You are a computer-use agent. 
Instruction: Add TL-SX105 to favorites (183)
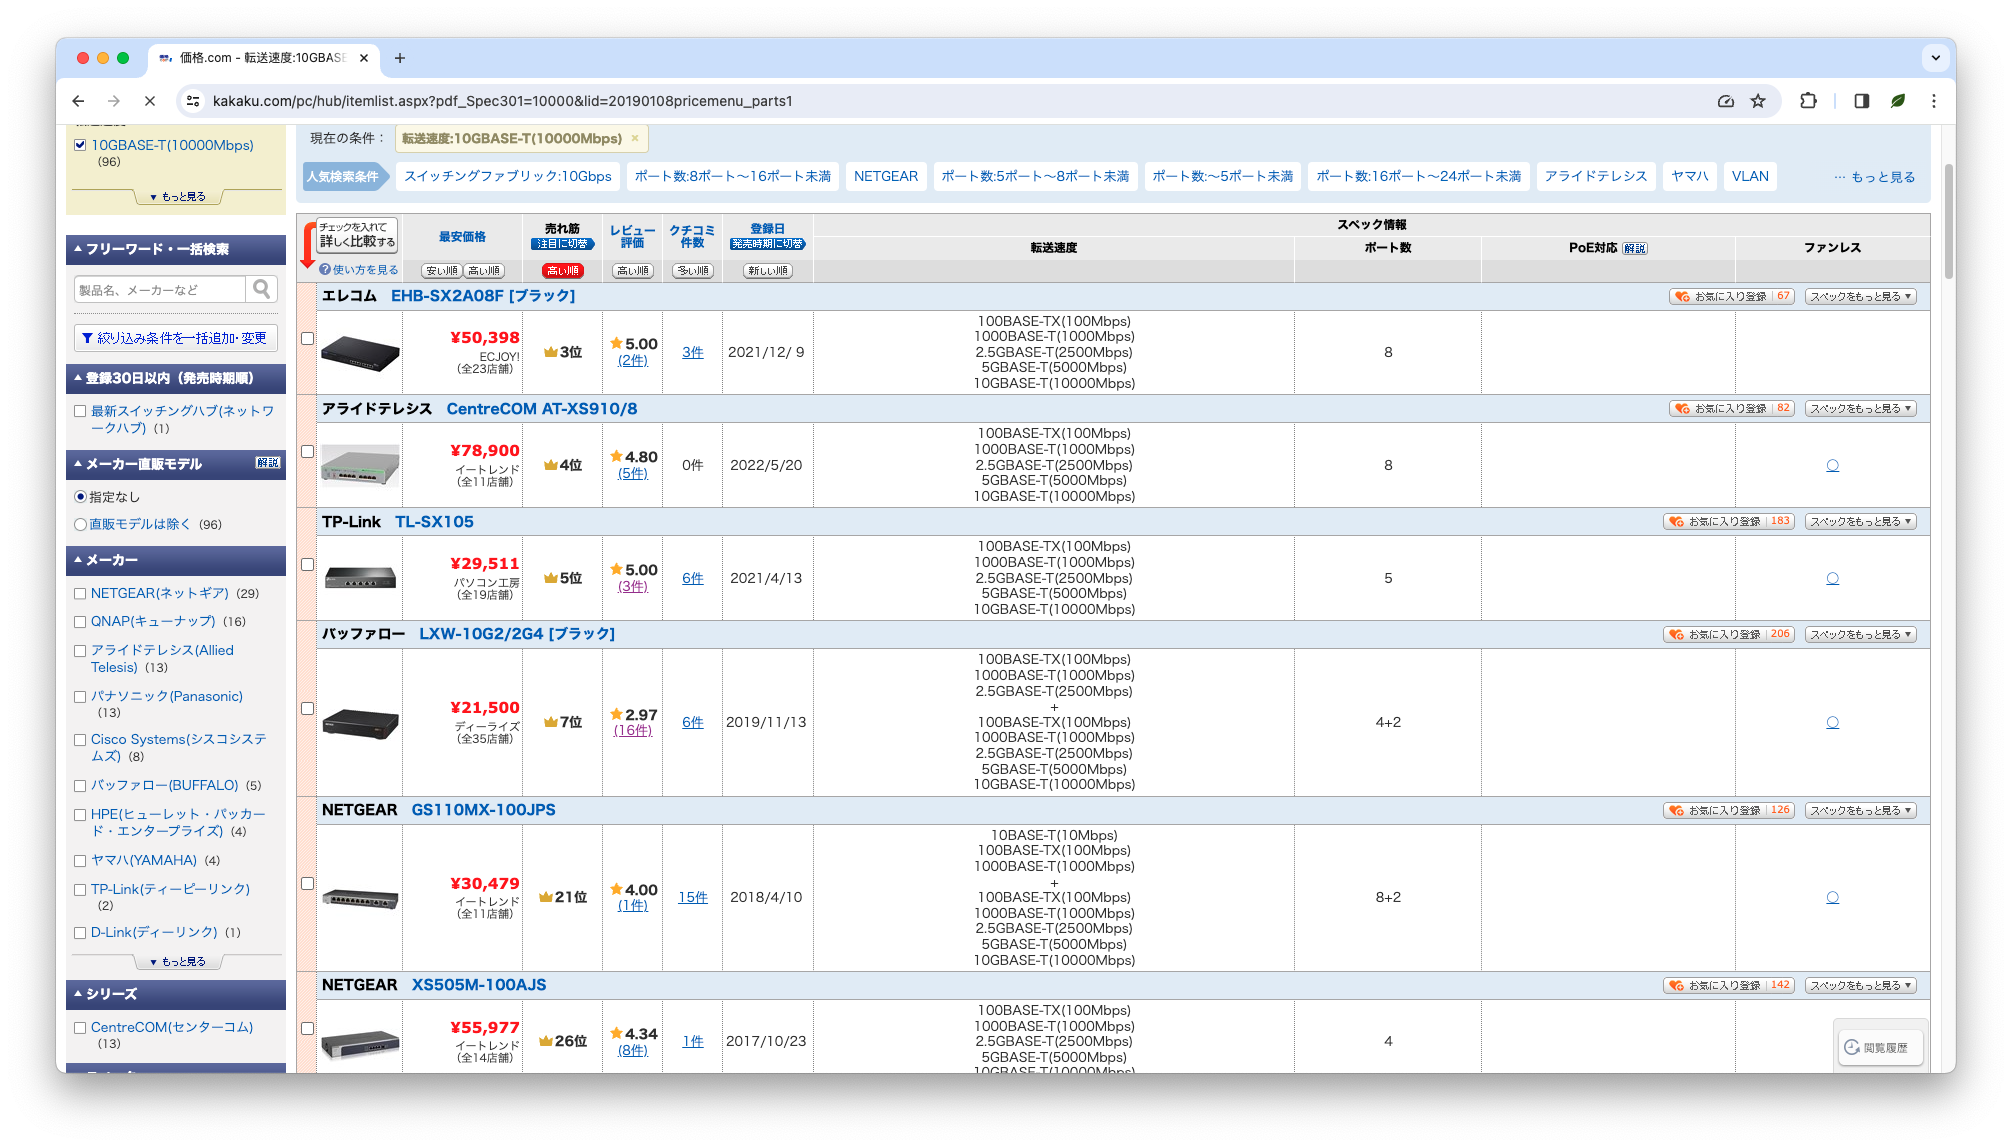click(1729, 522)
